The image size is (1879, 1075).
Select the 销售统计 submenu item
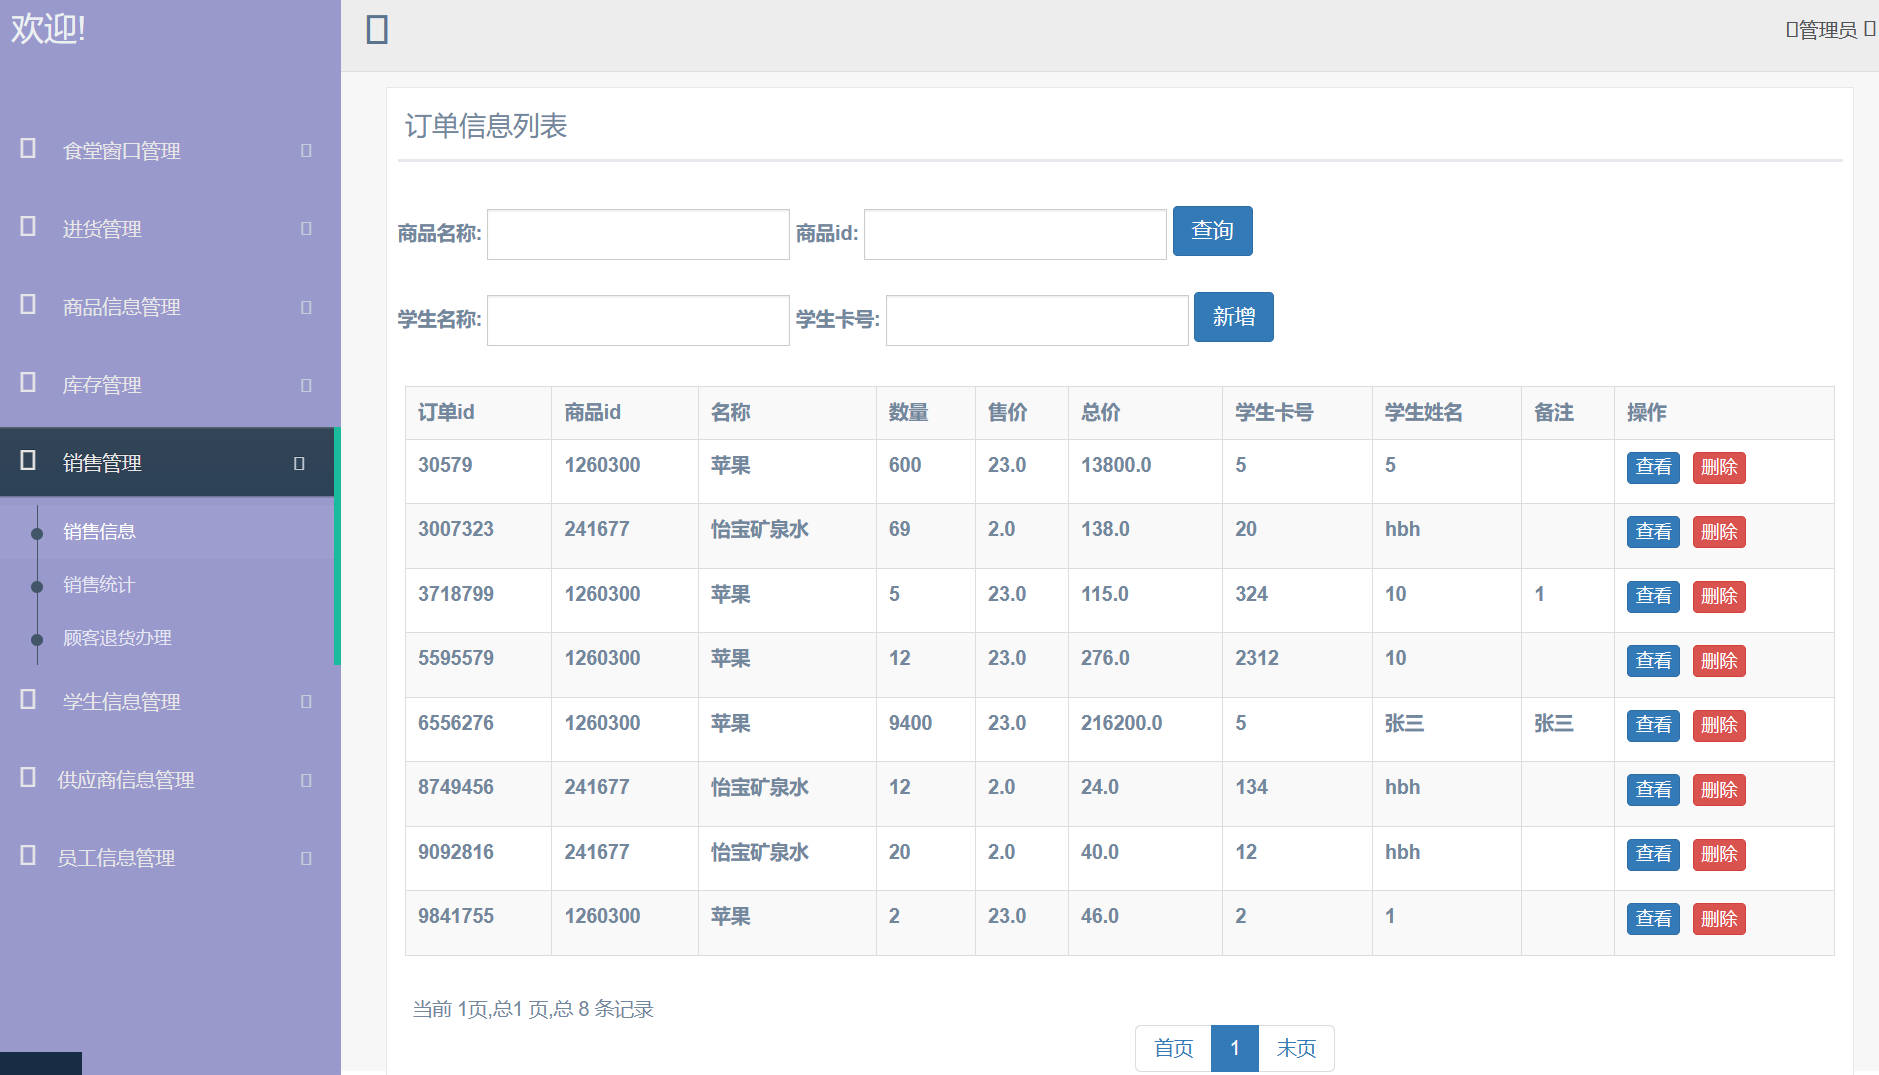pos(99,584)
